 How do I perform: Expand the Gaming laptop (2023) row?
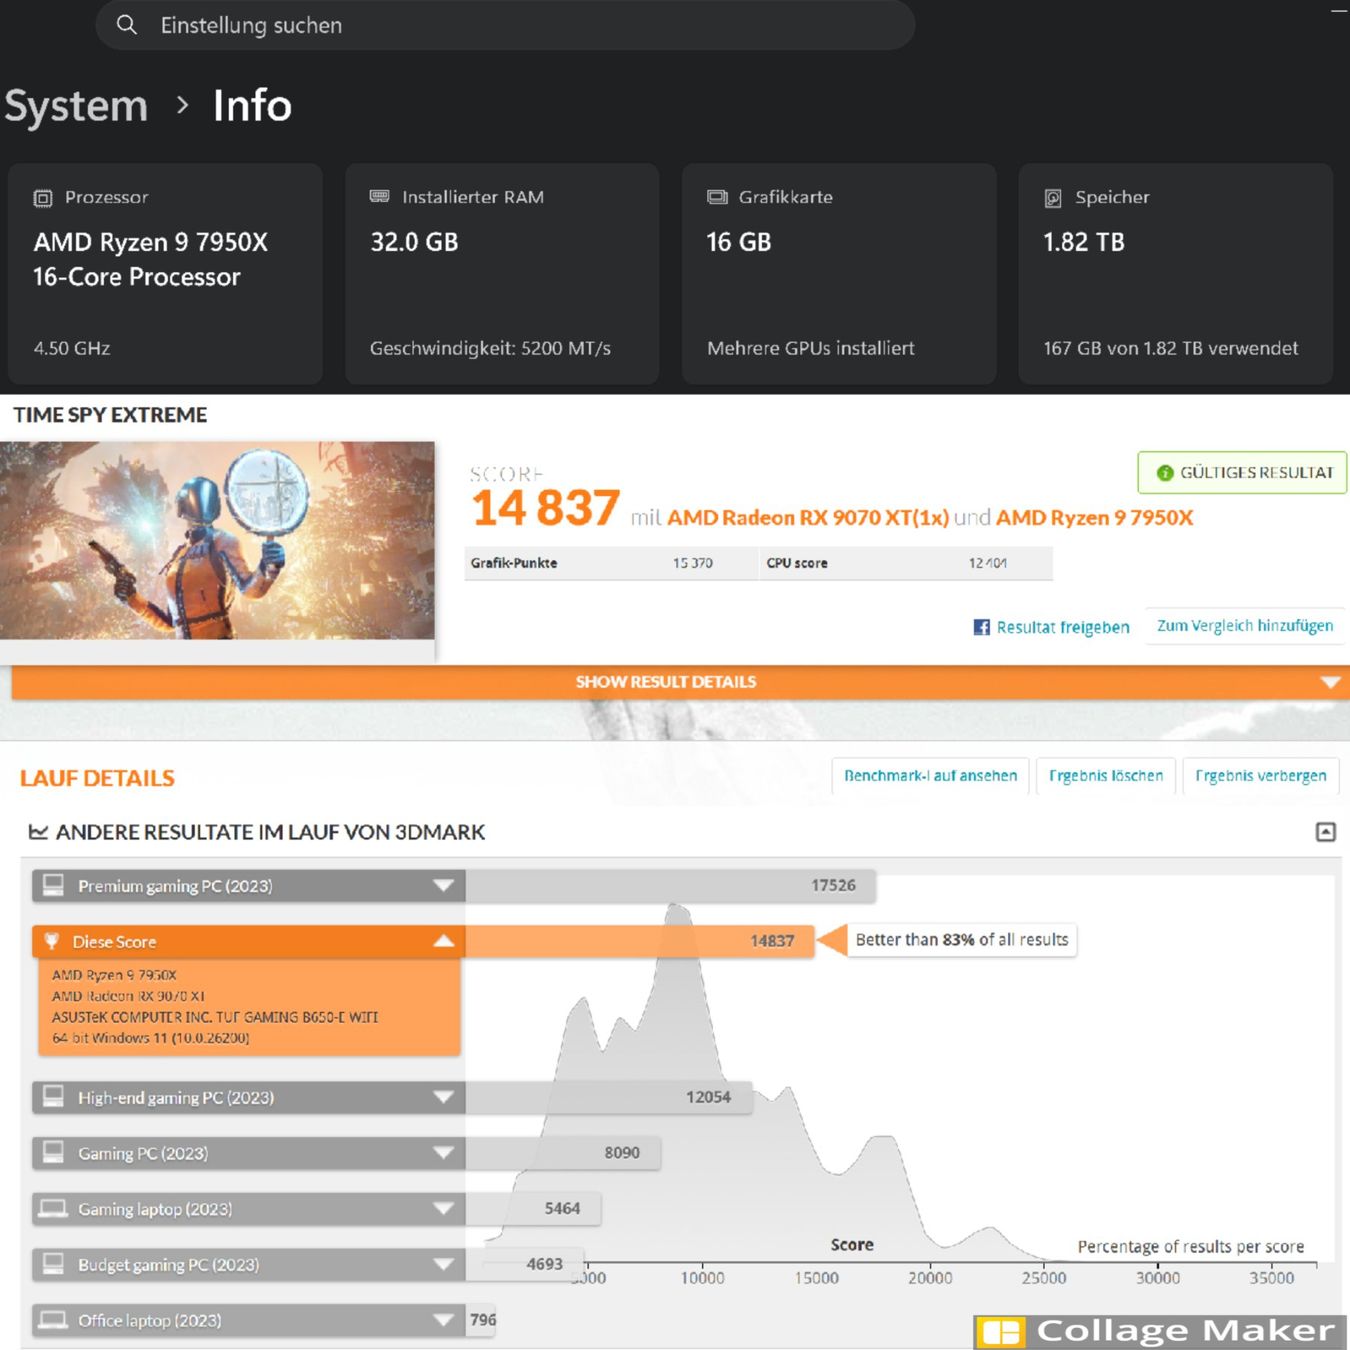(444, 1209)
